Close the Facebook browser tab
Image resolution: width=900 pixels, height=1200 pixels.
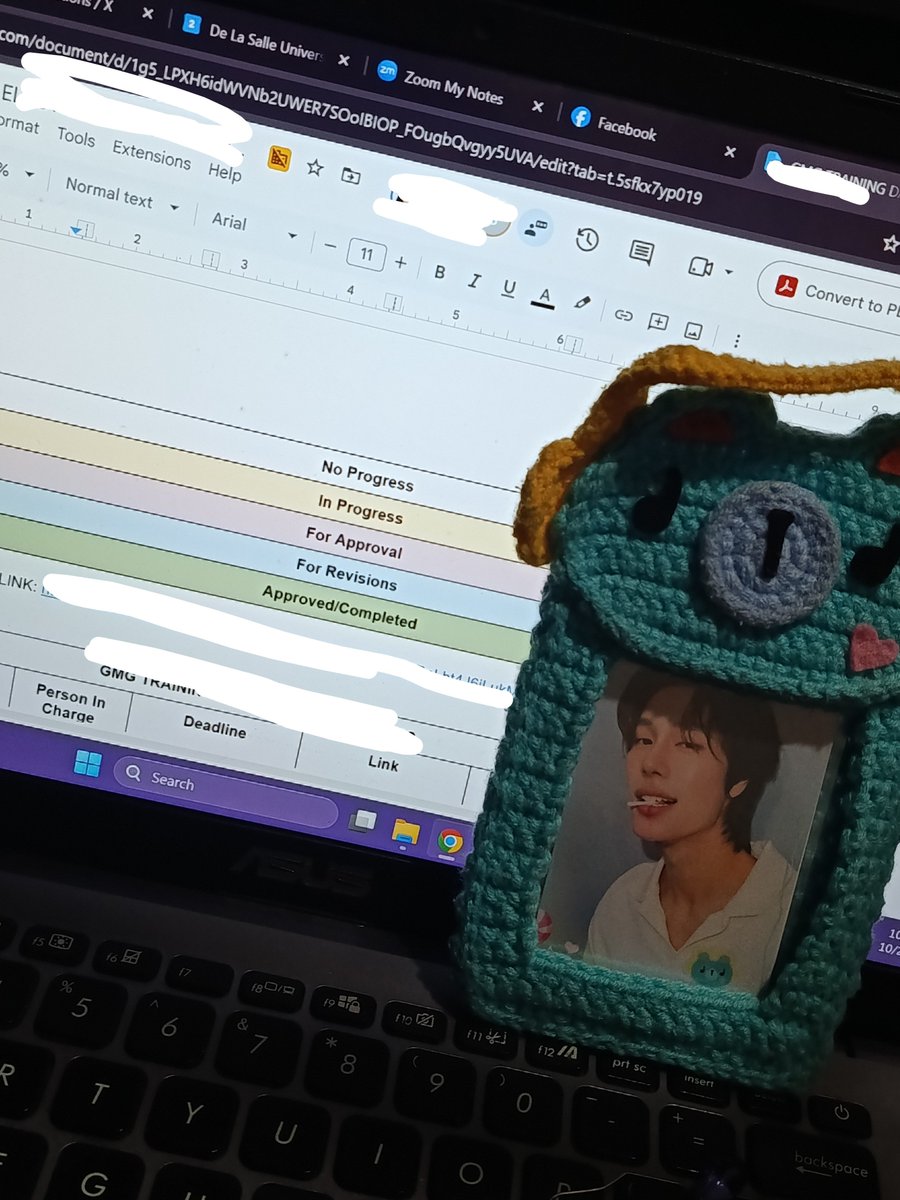coord(730,152)
